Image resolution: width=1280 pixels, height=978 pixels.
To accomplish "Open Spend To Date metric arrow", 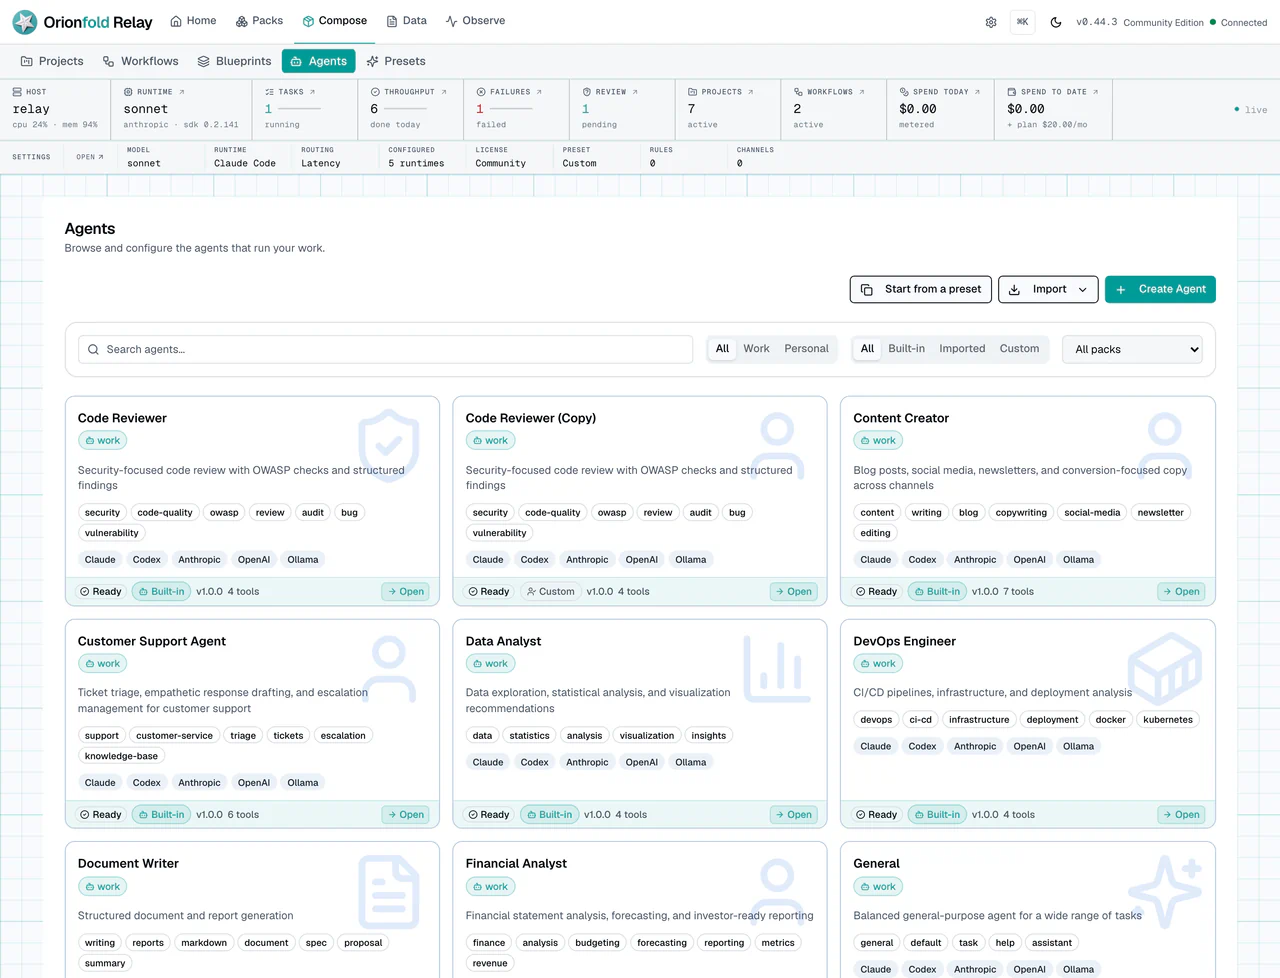I will pyautogui.click(x=1095, y=92).
